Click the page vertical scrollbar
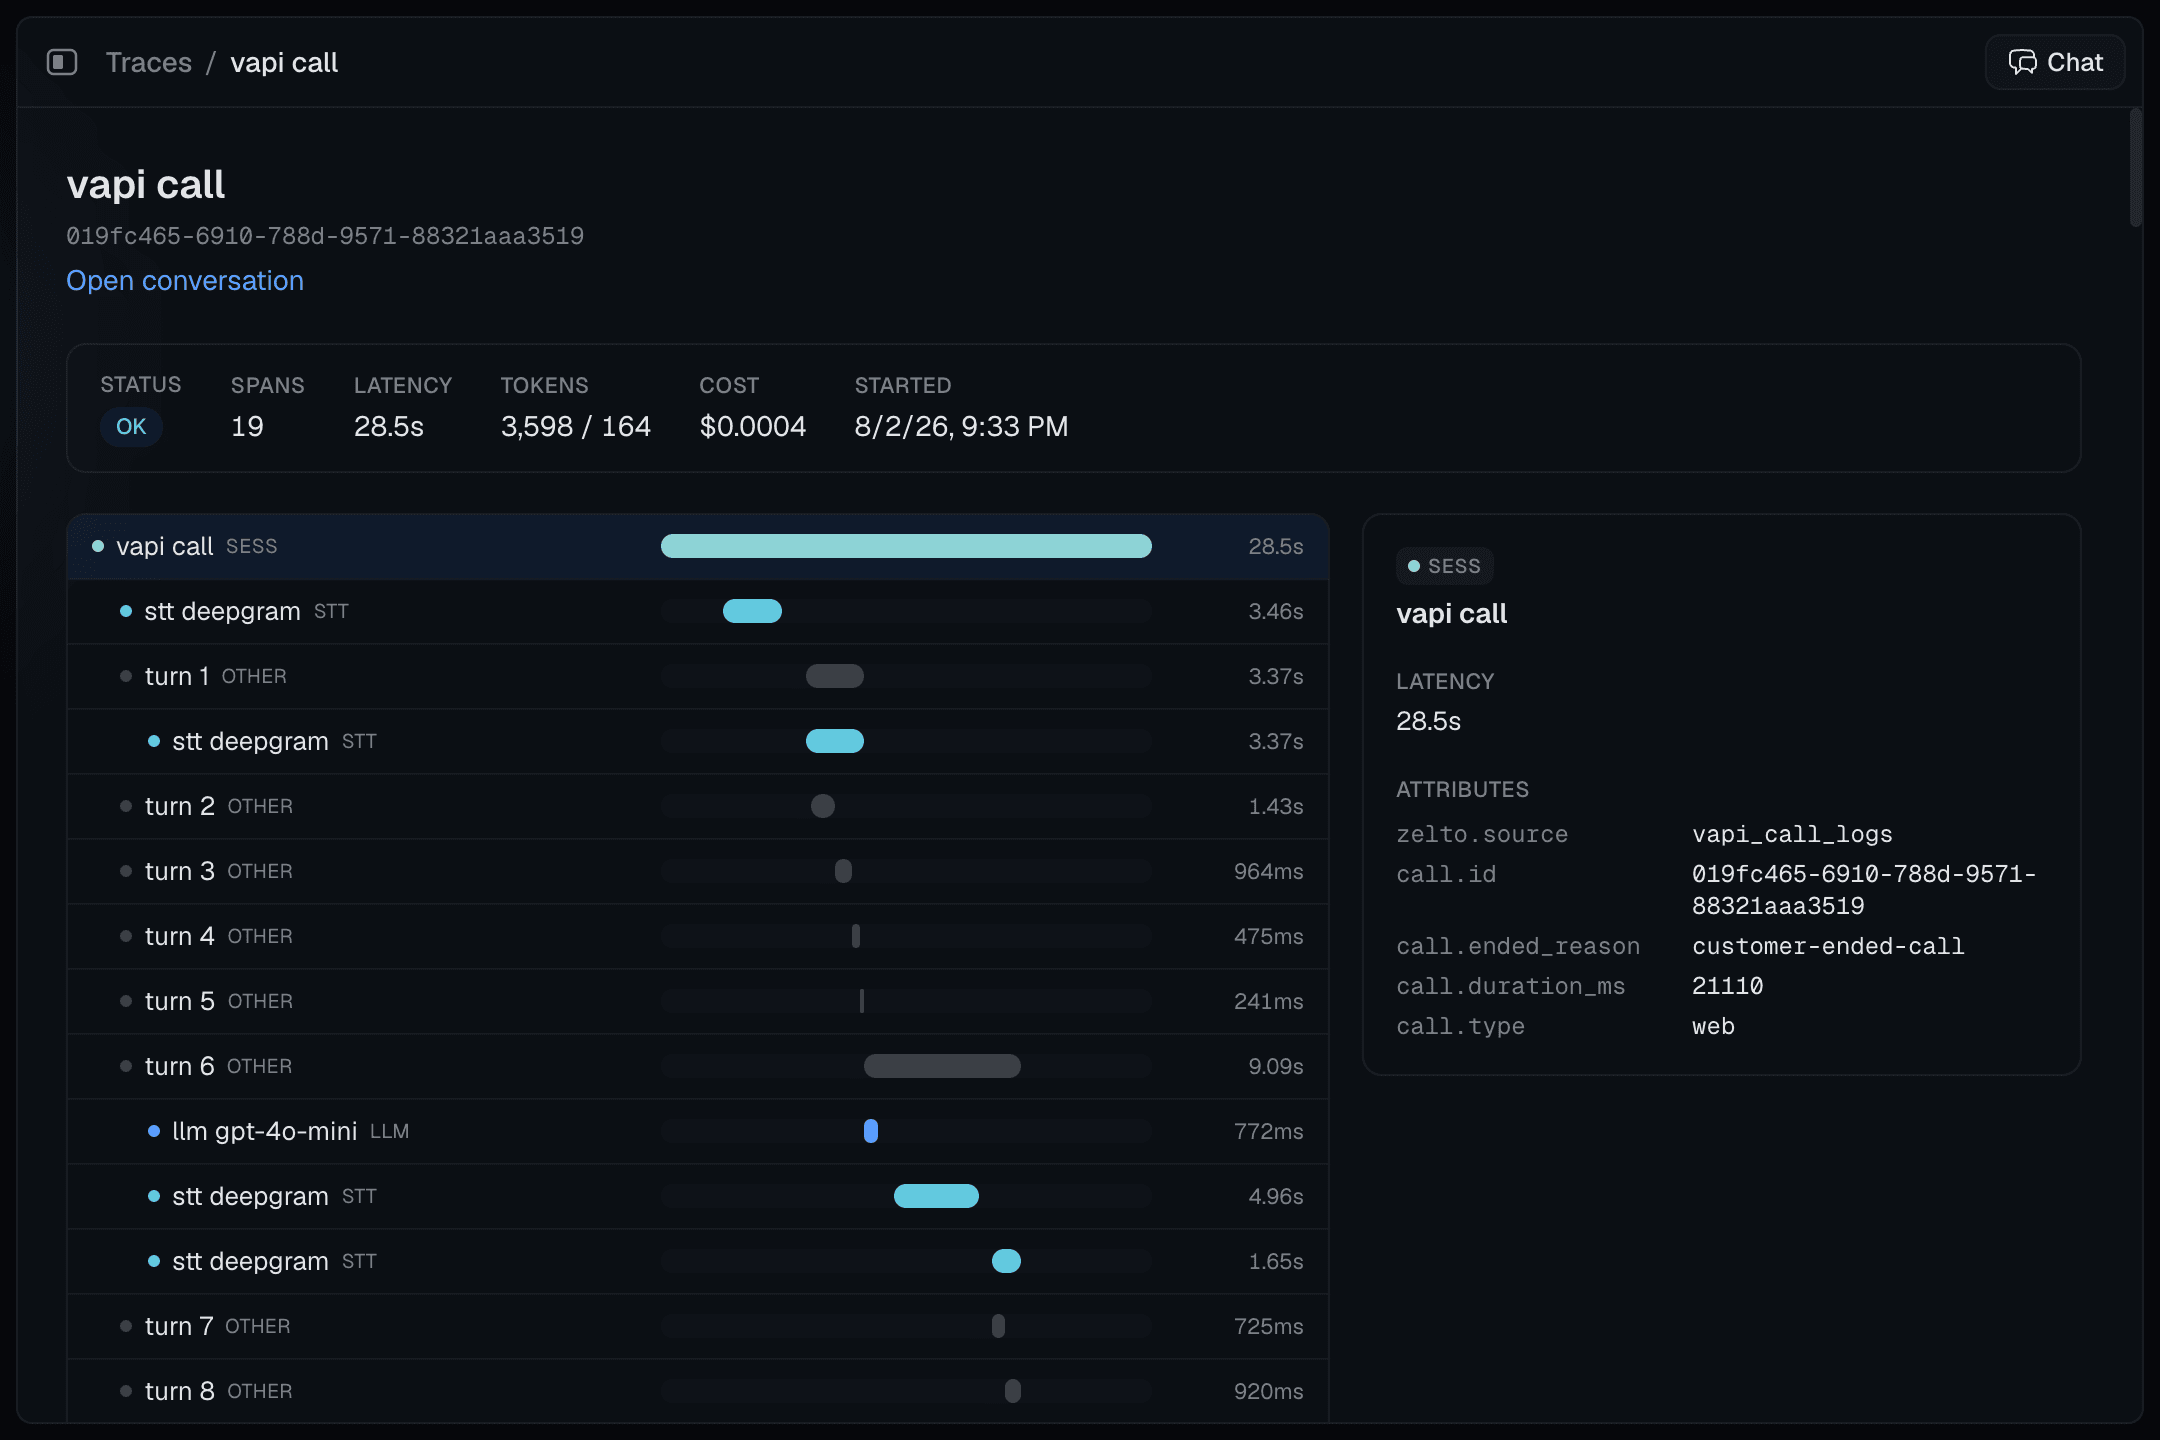2160x1440 pixels. [2135, 168]
